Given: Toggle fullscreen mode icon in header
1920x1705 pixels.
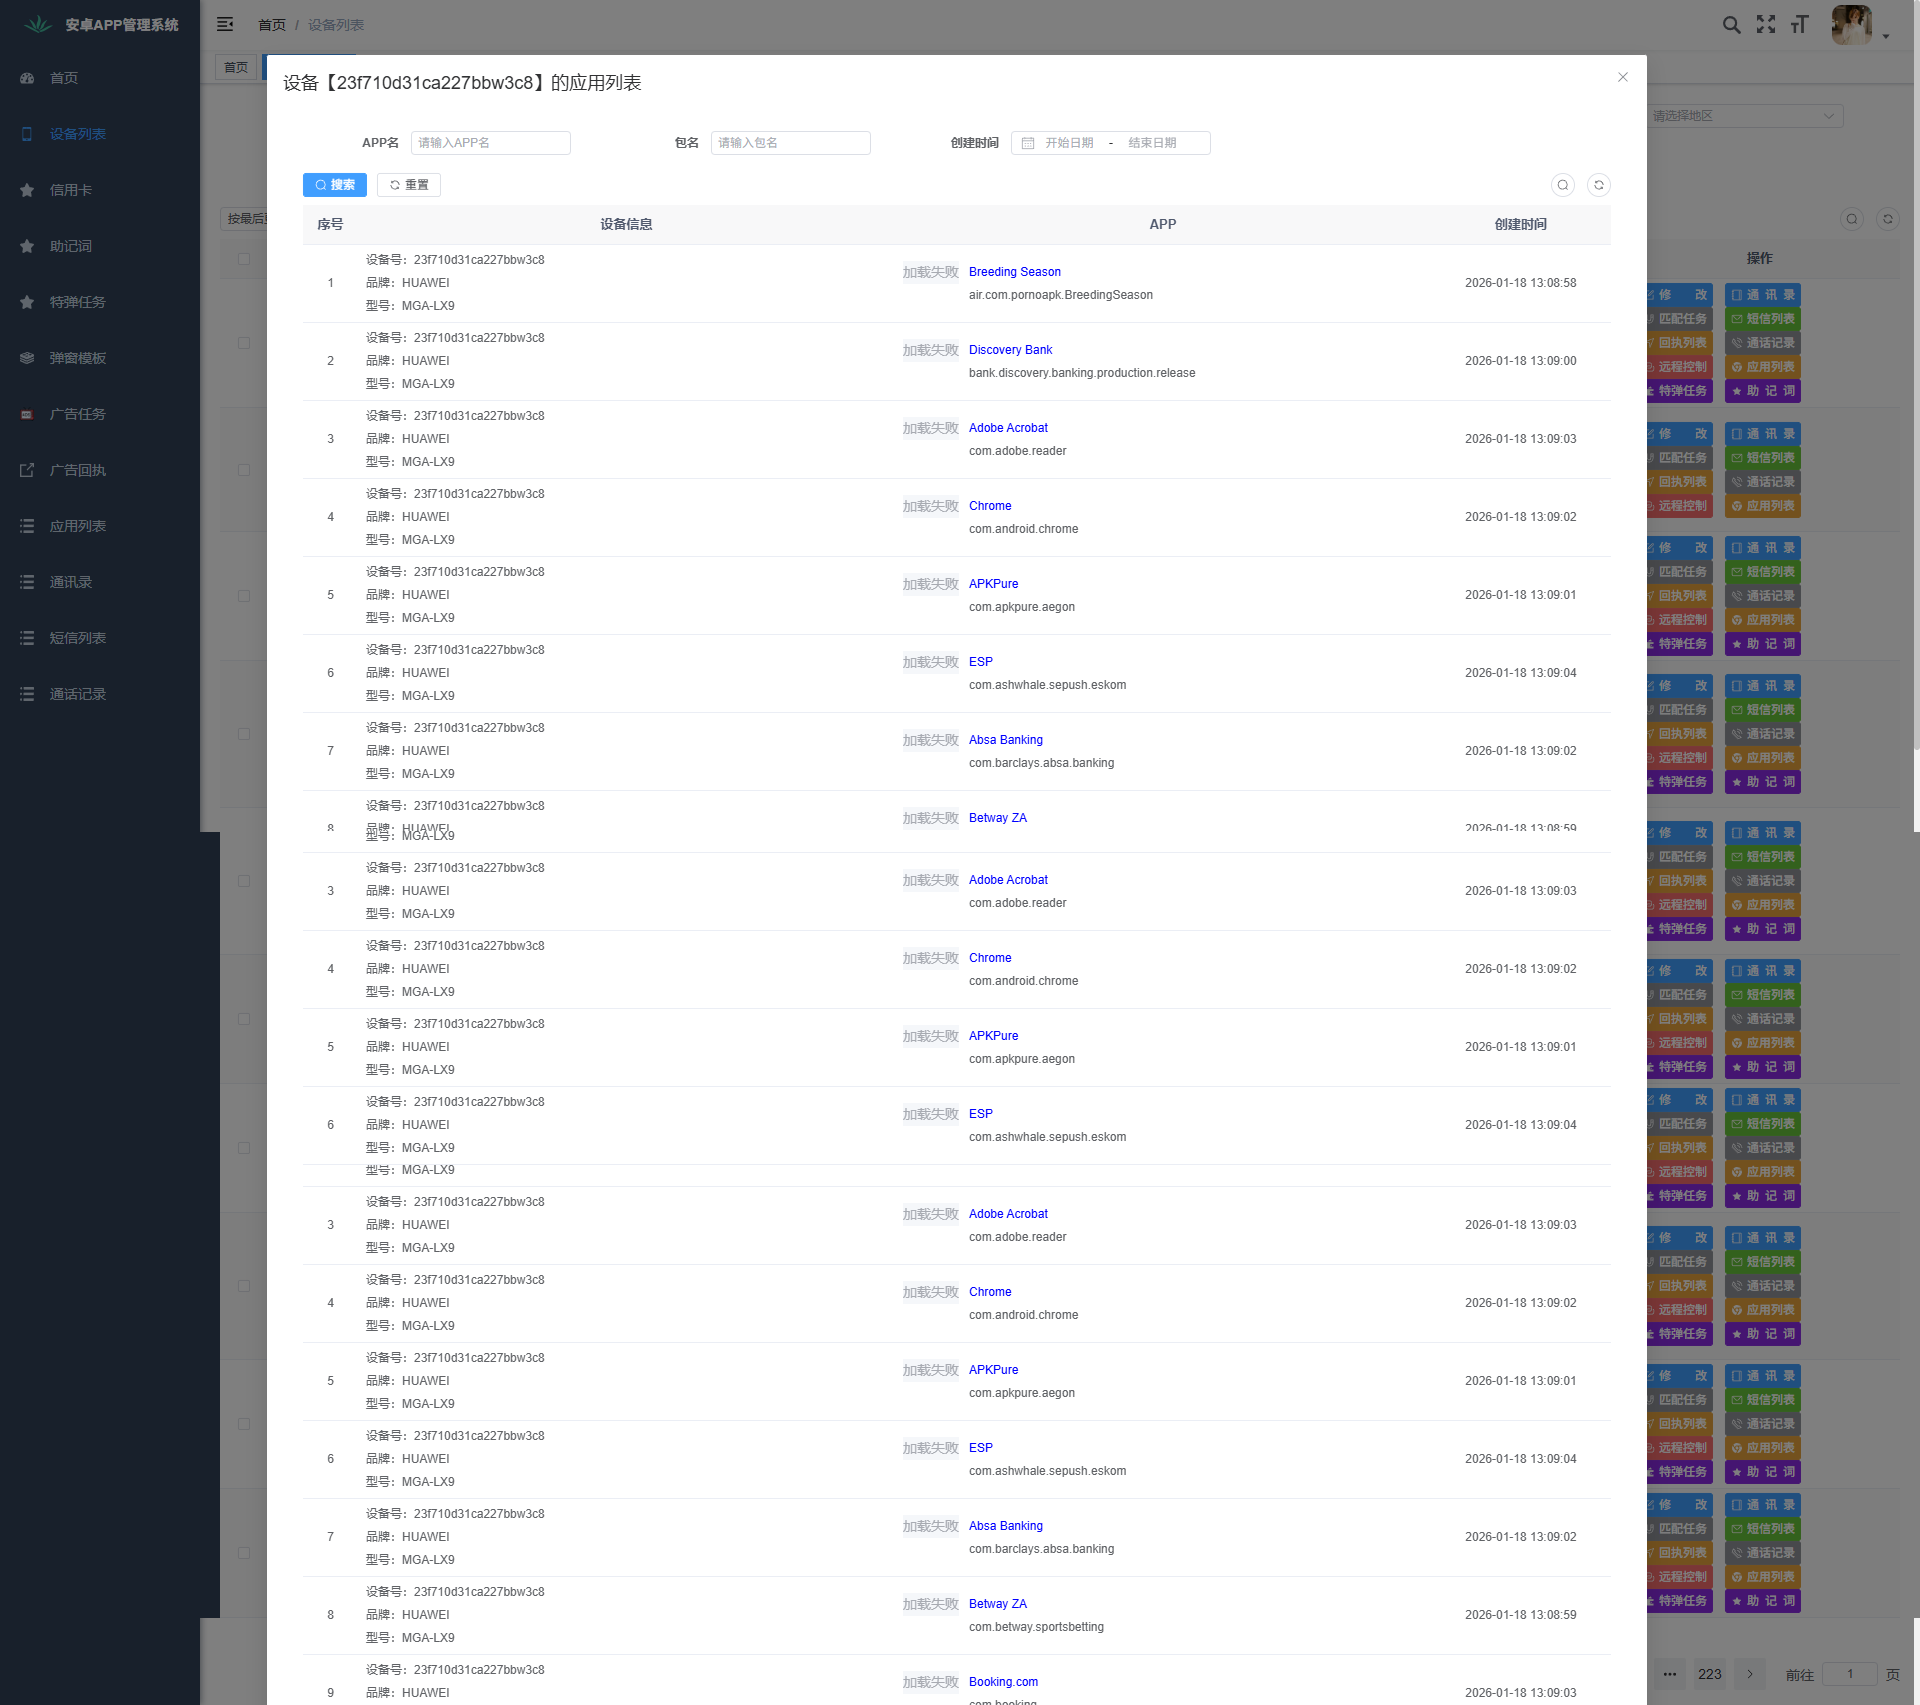Looking at the screenshot, I should (x=1766, y=24).
